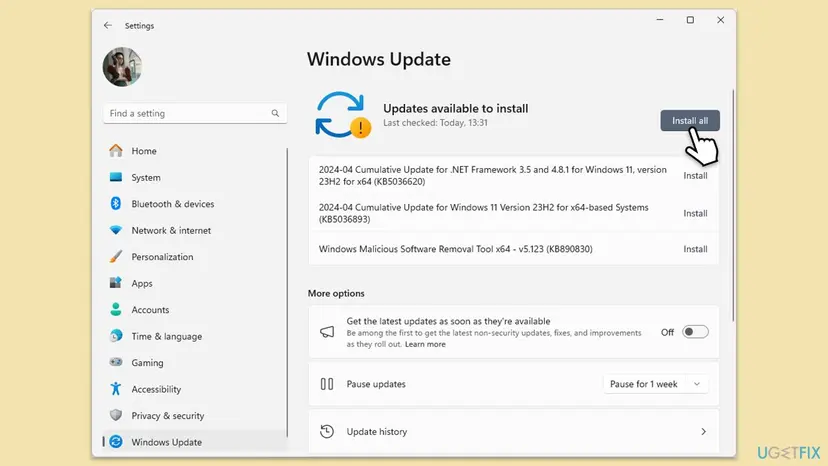This screenshot has width=828, height=466.
Task: Open the Pause for 1 week dropdown
Action: [x=655, y=384]
